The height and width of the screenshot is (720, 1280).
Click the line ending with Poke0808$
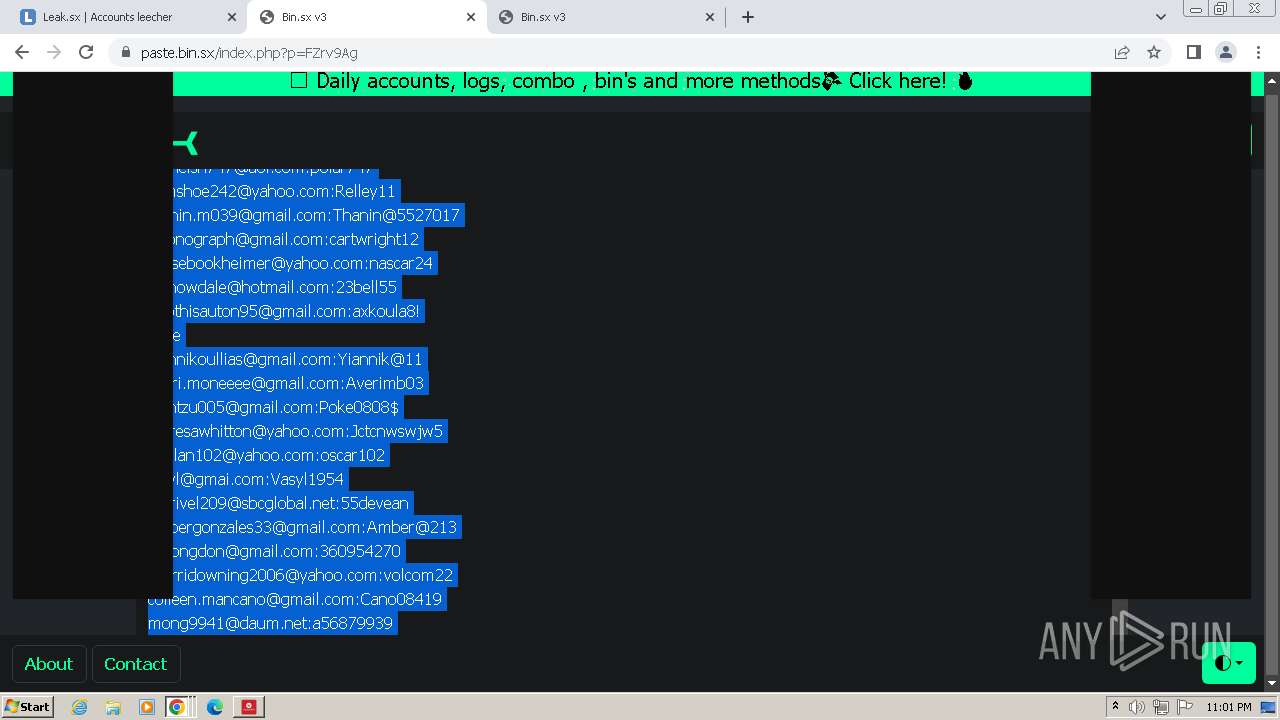click(288, 407)
